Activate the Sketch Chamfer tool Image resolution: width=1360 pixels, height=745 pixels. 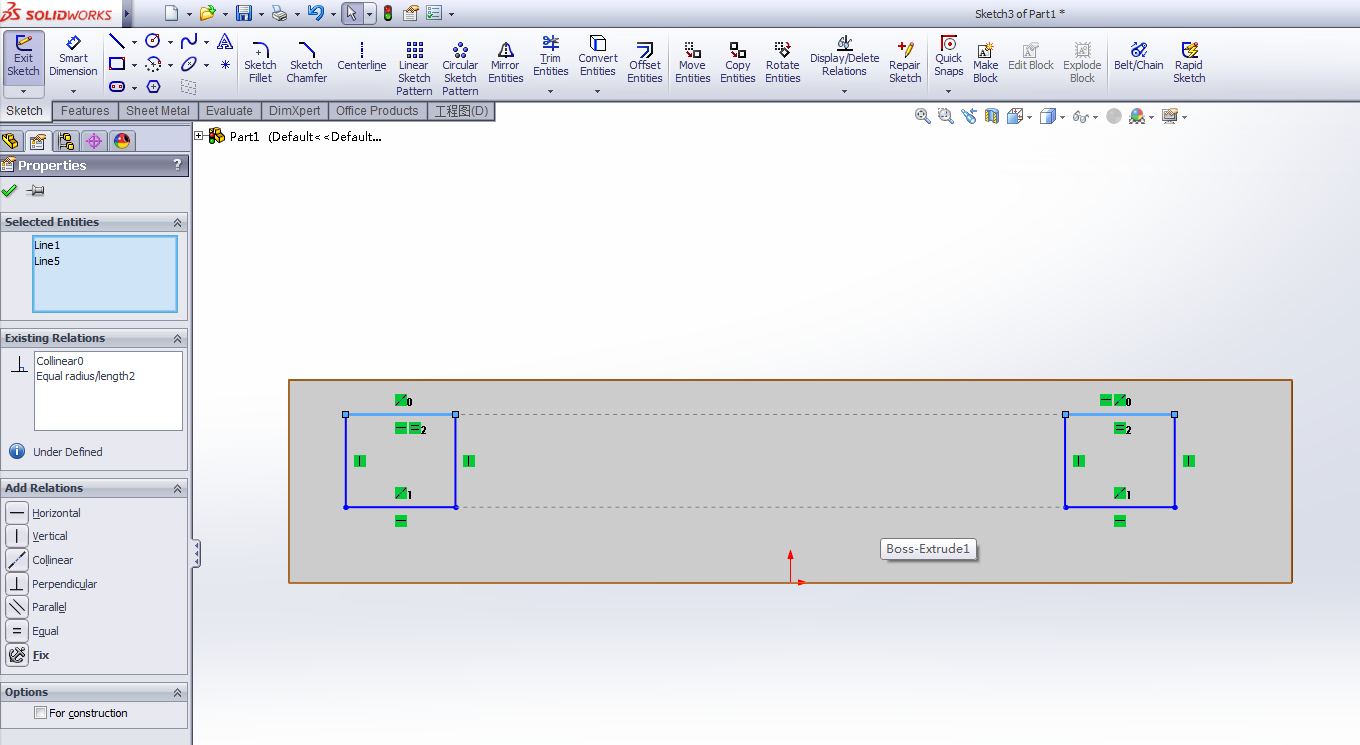[307, 64]
